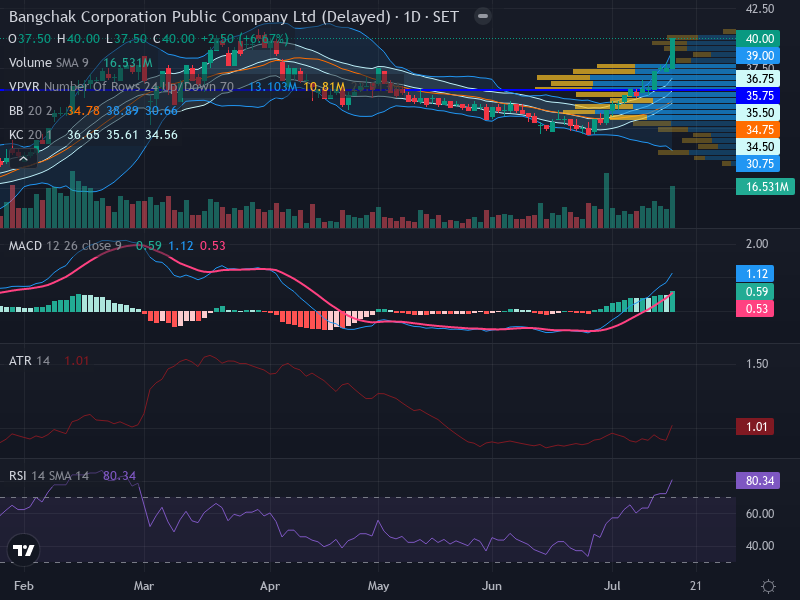The image size is (800, 600).
Task: Click the orange 34.75 price label
Action: tap(758, 130)
